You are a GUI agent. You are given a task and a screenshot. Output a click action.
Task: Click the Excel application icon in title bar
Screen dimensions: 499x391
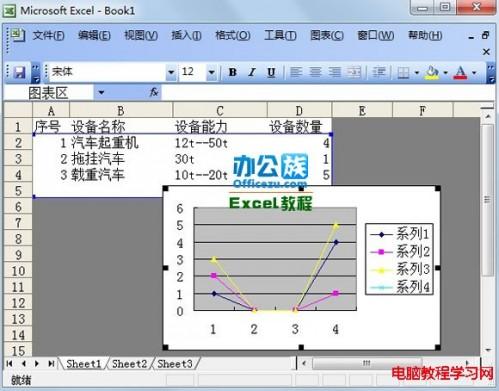coord(9,11)
